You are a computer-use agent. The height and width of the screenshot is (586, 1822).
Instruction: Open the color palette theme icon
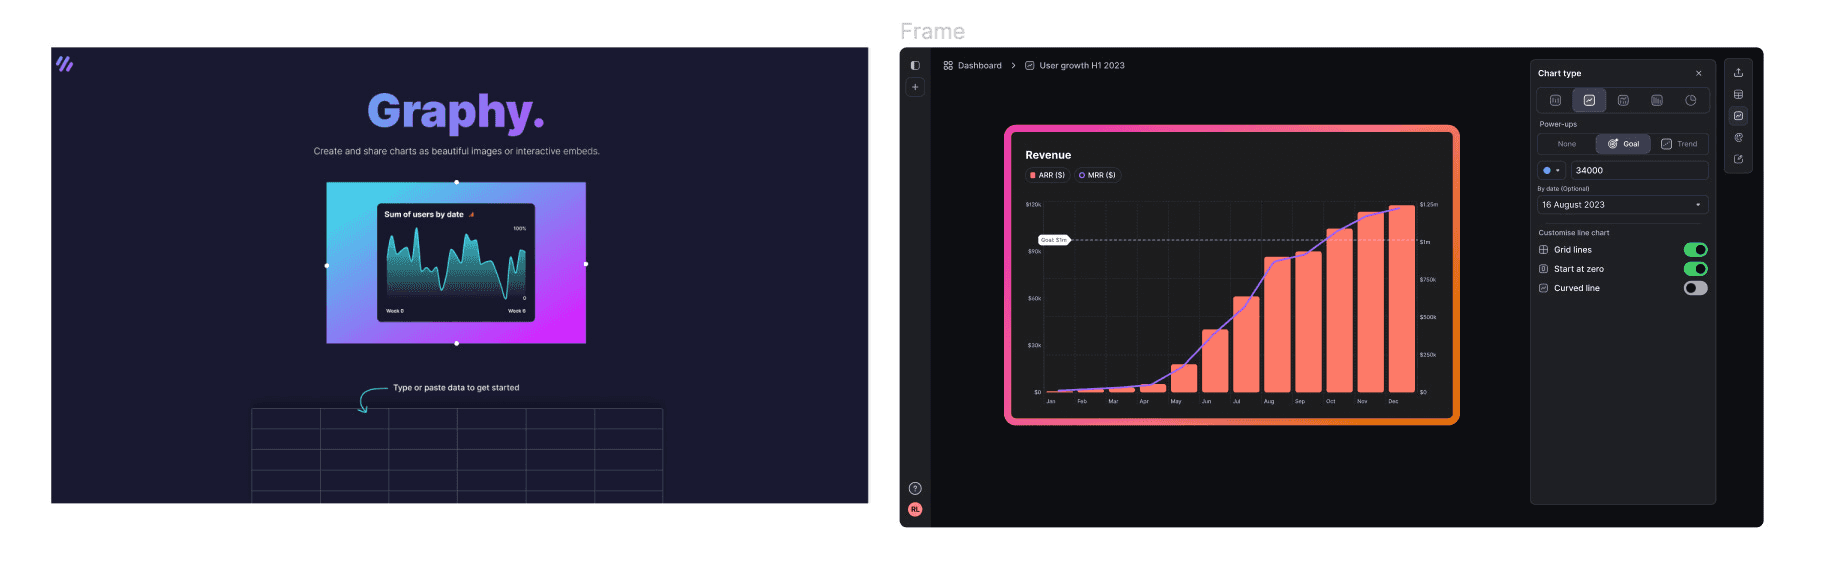click(x=1738, y=138)
